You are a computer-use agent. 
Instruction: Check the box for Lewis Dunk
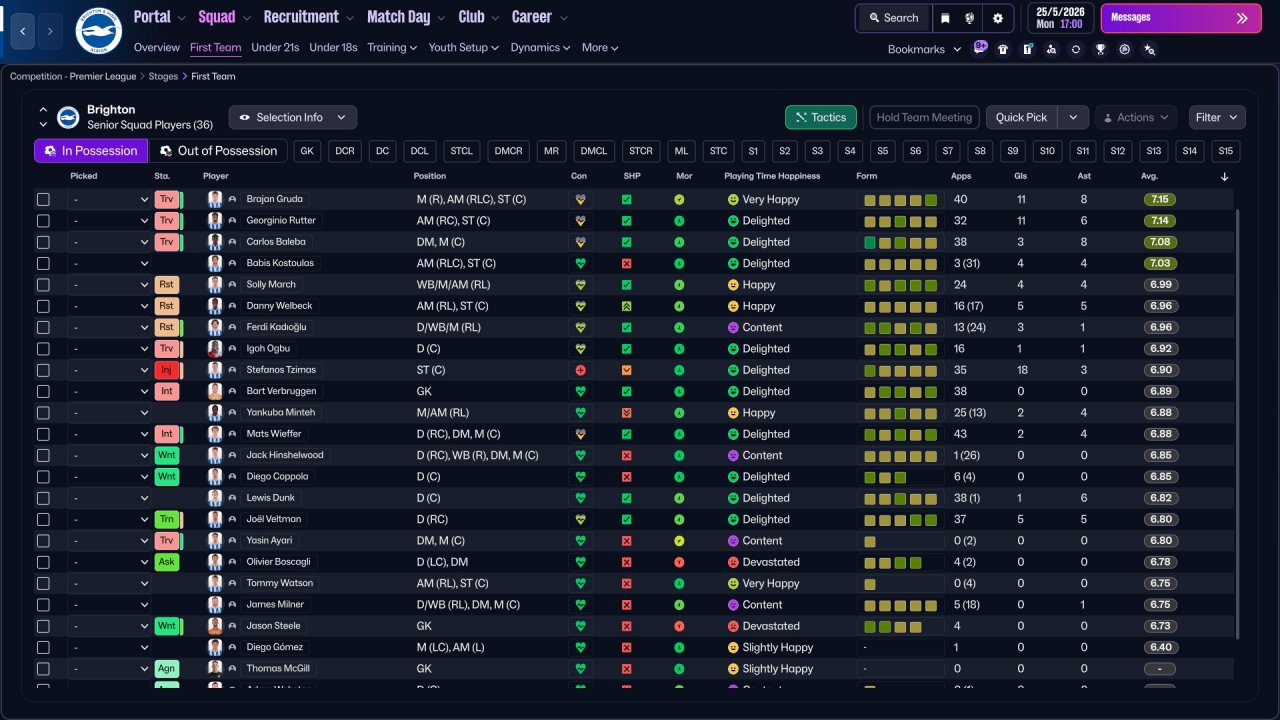[x=43, y=498]
